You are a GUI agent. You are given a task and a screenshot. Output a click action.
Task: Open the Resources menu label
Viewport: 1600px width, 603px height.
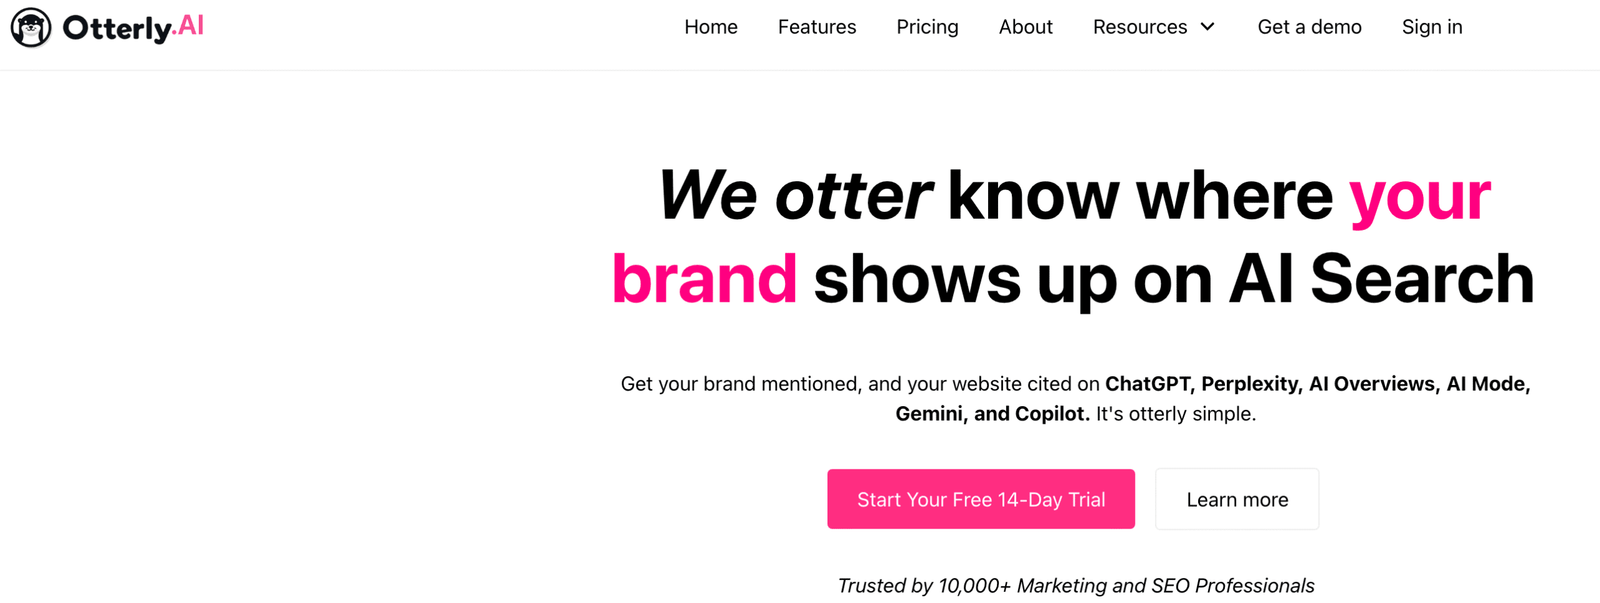[1139, 27]
